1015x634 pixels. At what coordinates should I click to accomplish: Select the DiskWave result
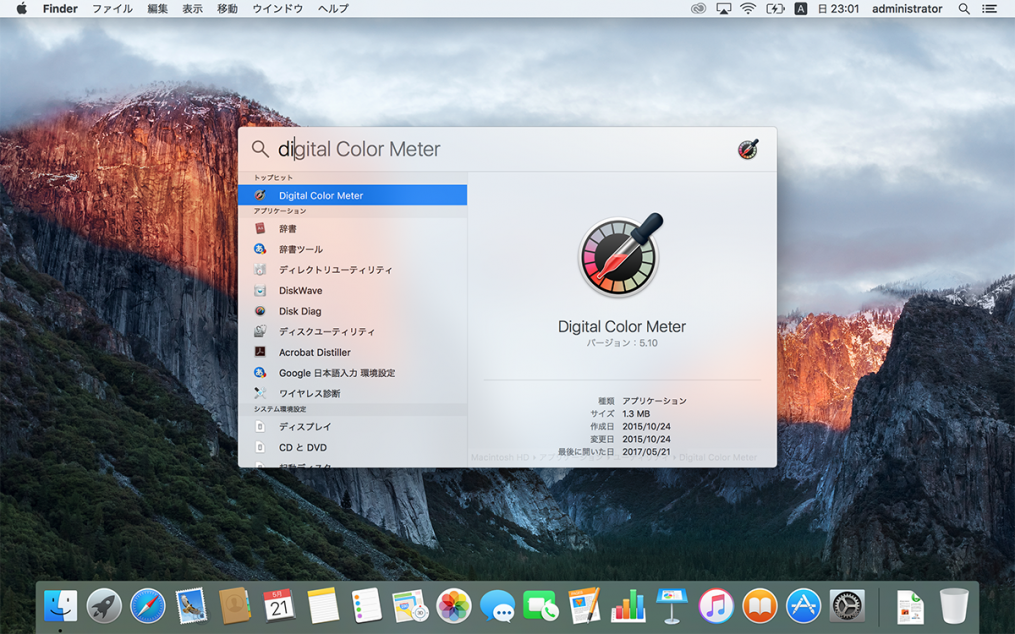[353, 291]
